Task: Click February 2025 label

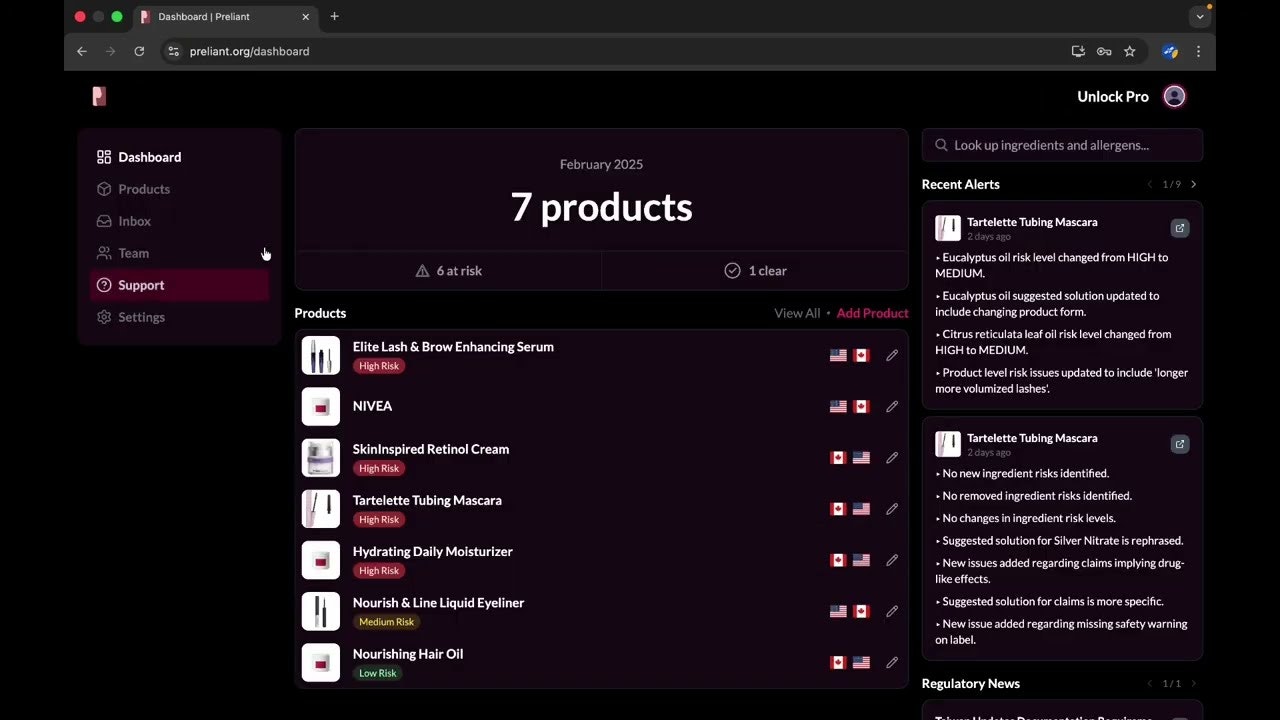Action: 601,164
